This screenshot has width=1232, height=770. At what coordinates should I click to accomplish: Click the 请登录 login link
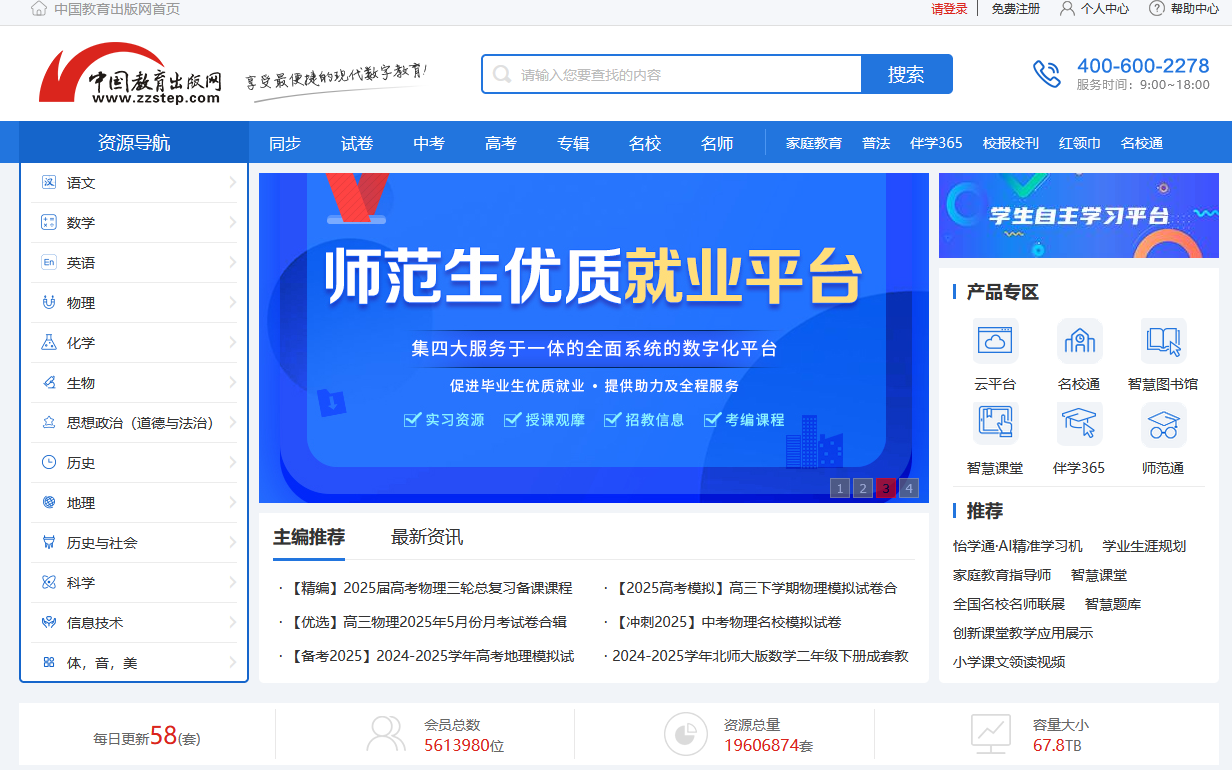tap(949, 9)
